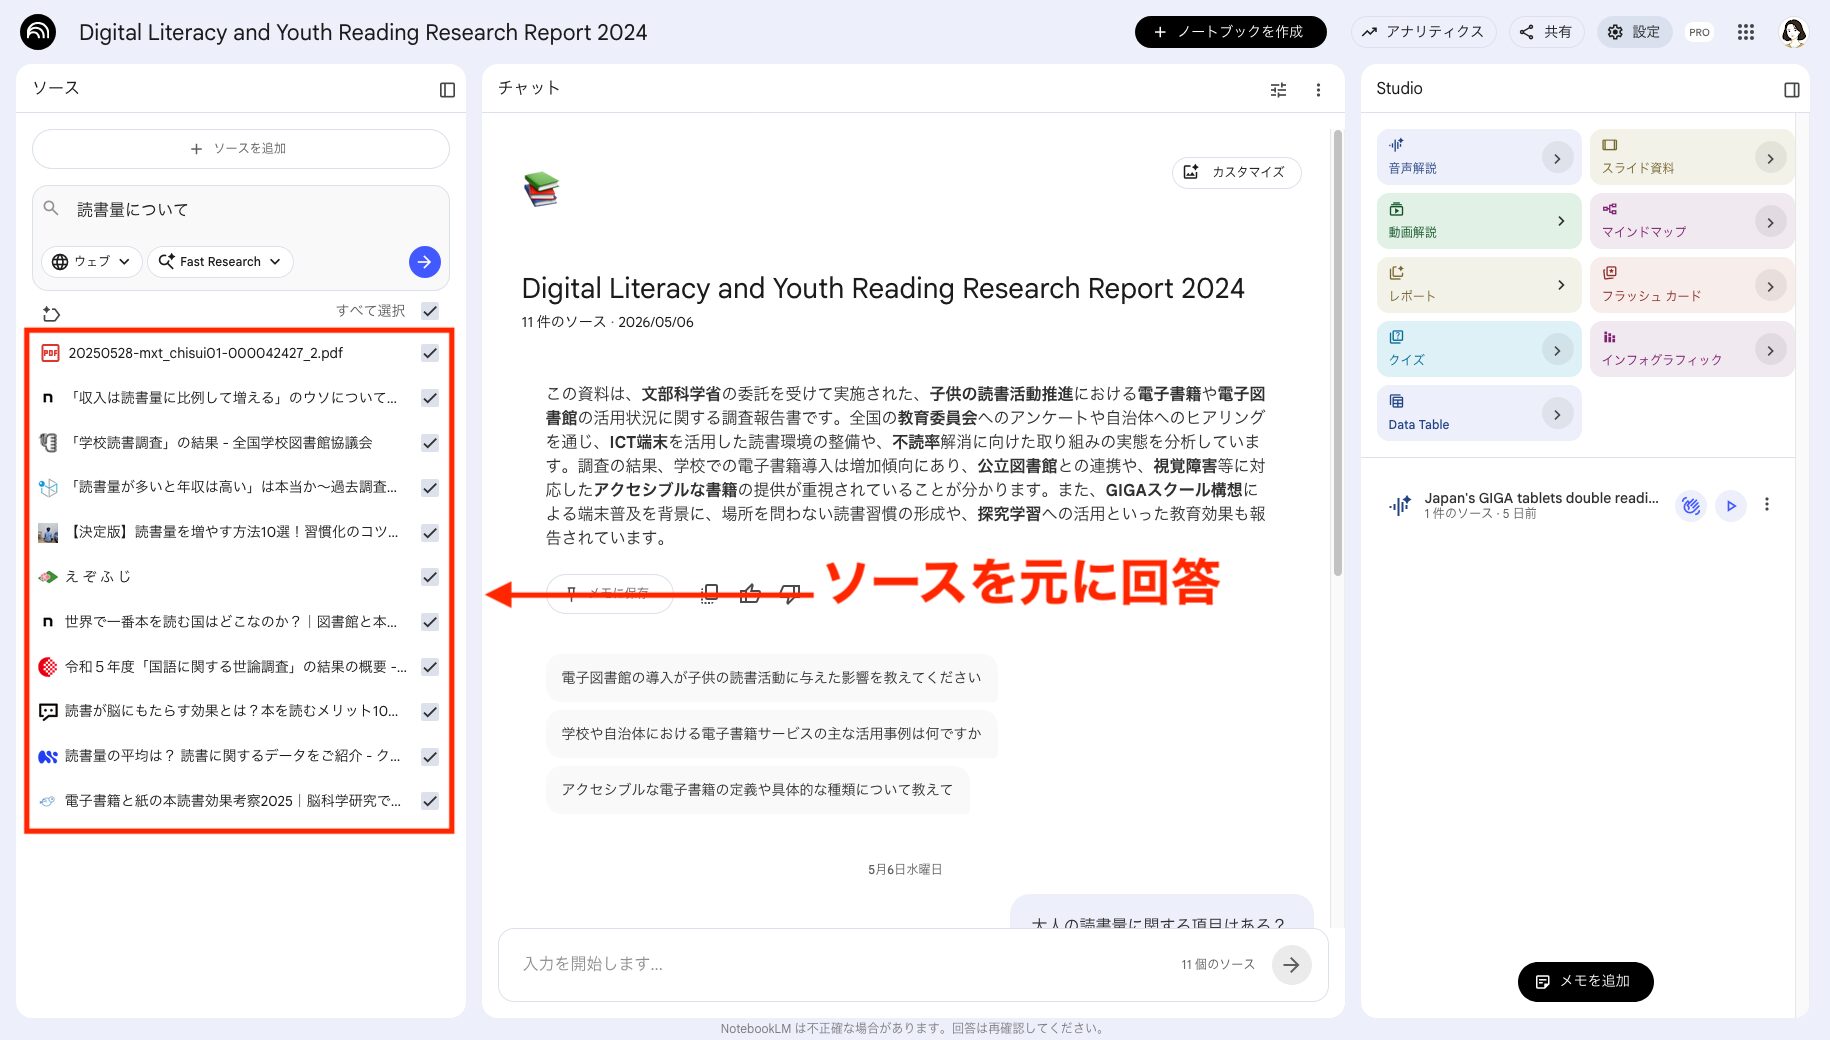This screenshot has width=1830, height=1040.
Task: Open the NotebookLM home logo
Action: 38,32
